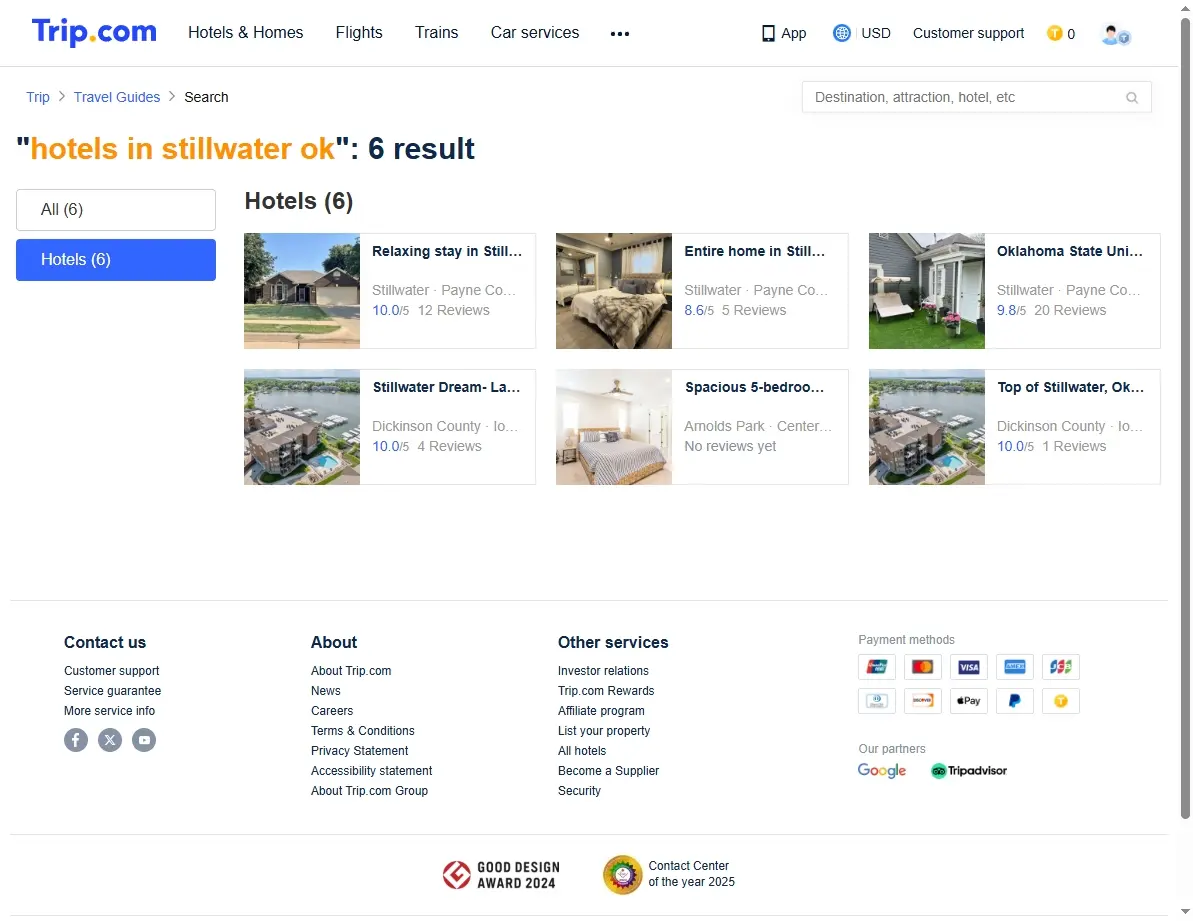Click the Discover payment icon
Viewport: 1193px width, 921px height.
tap(923, 701)
